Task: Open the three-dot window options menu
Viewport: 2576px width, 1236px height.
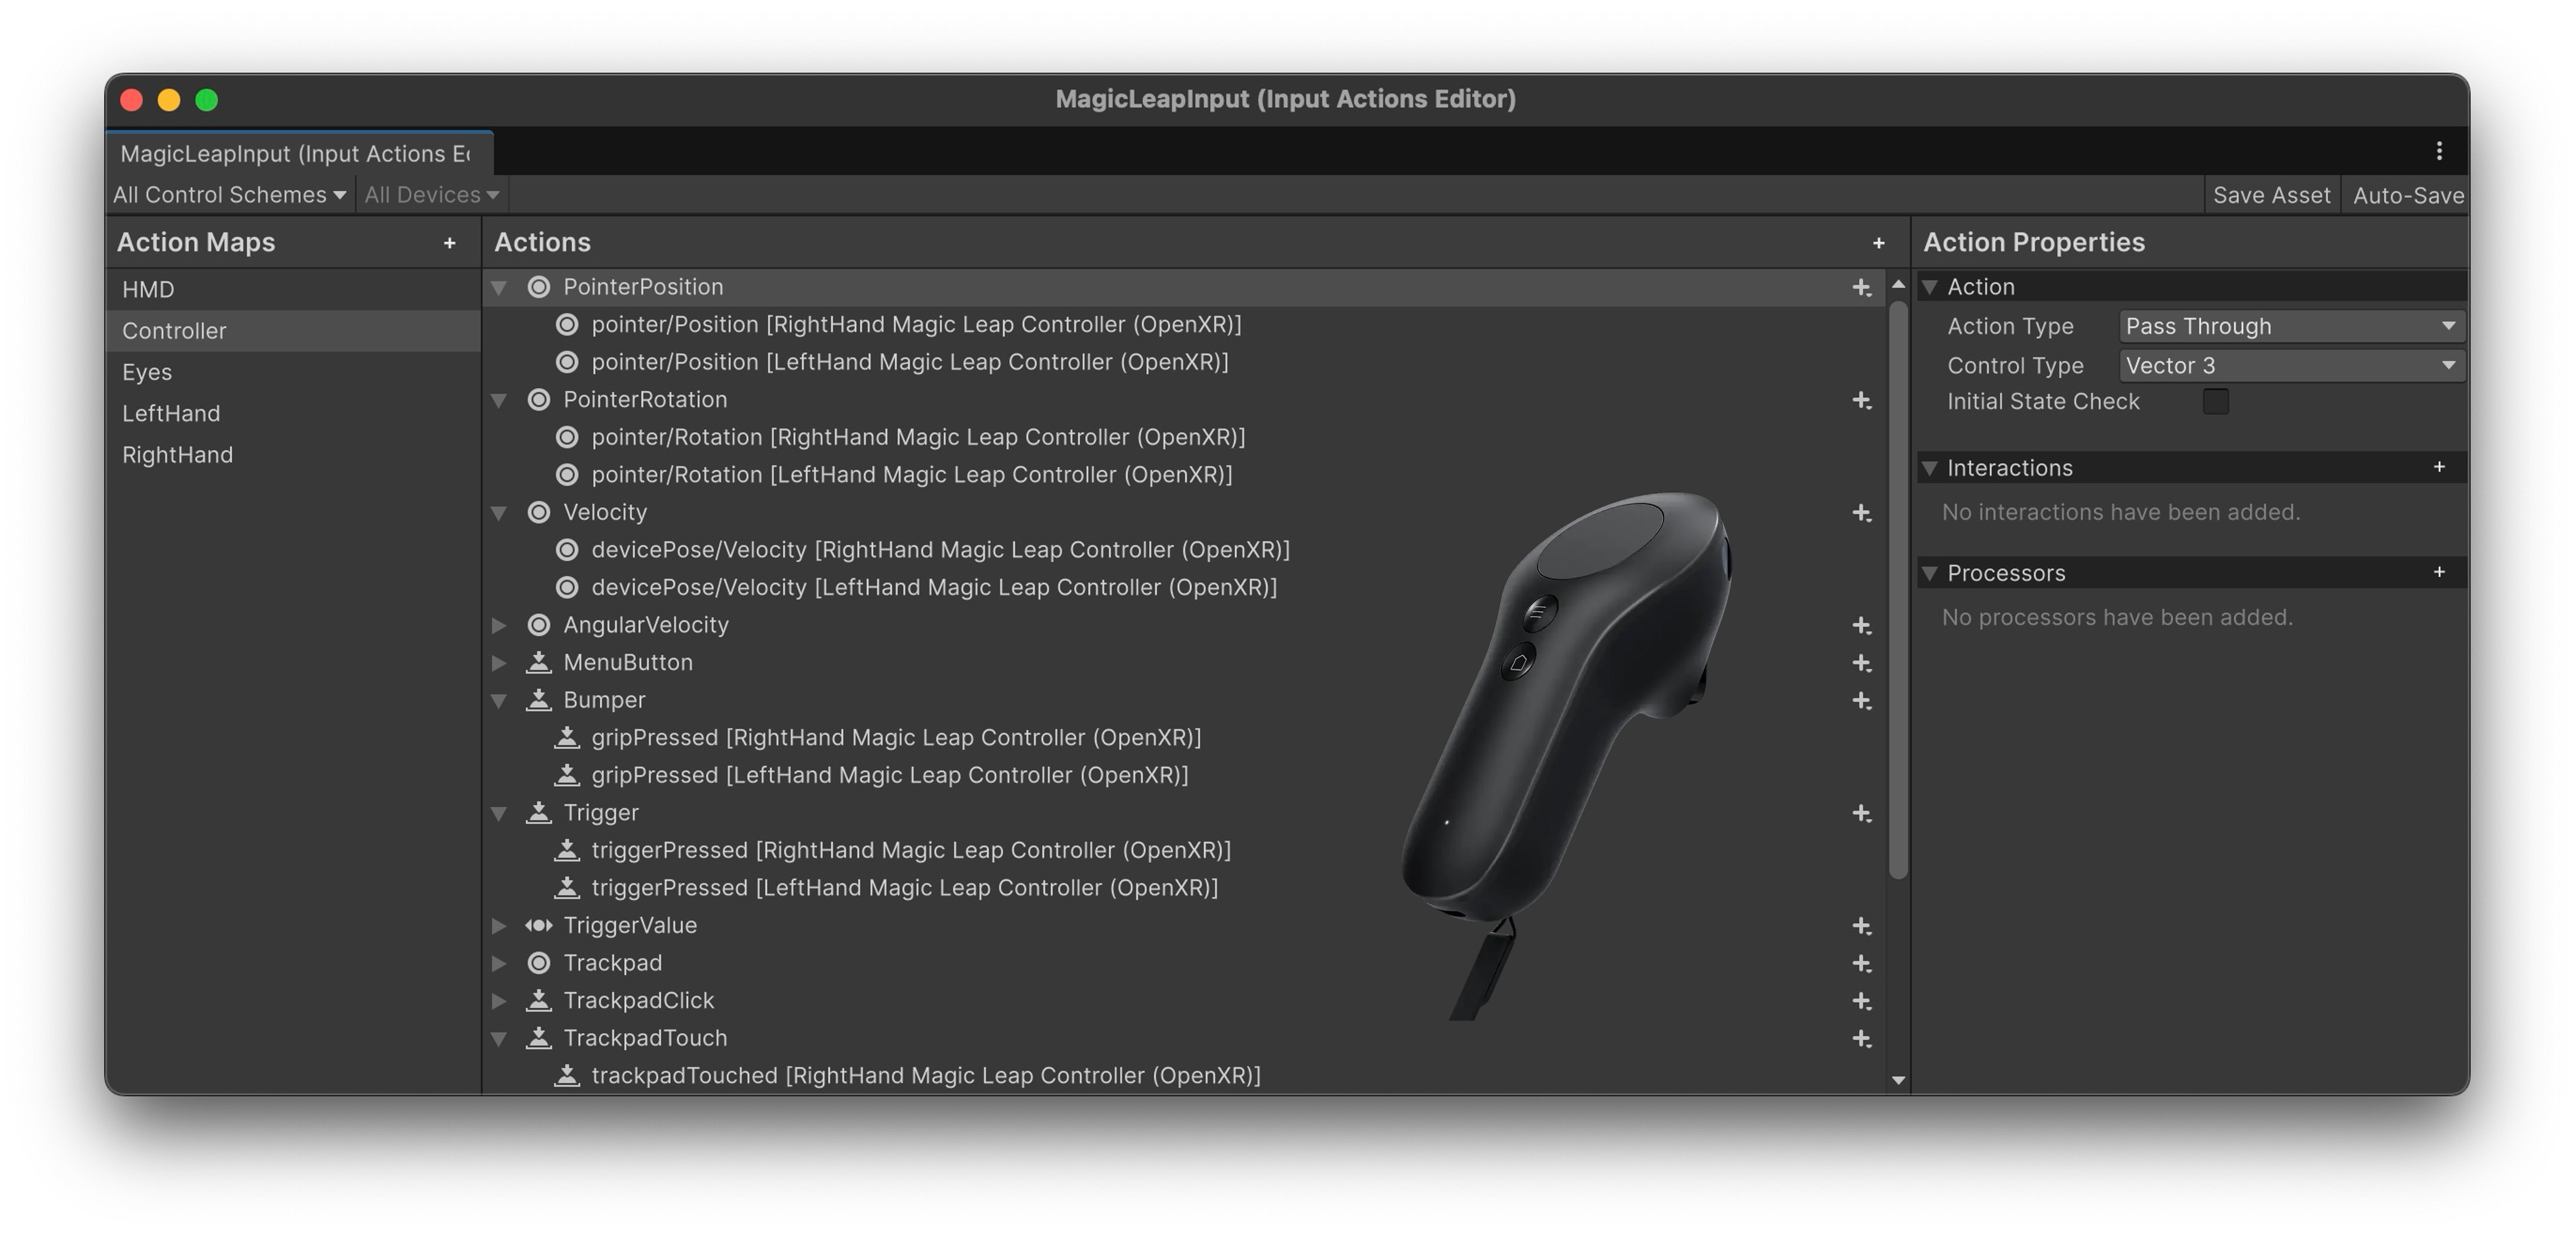Action: pyautogui.click(x=2438, y=151)
